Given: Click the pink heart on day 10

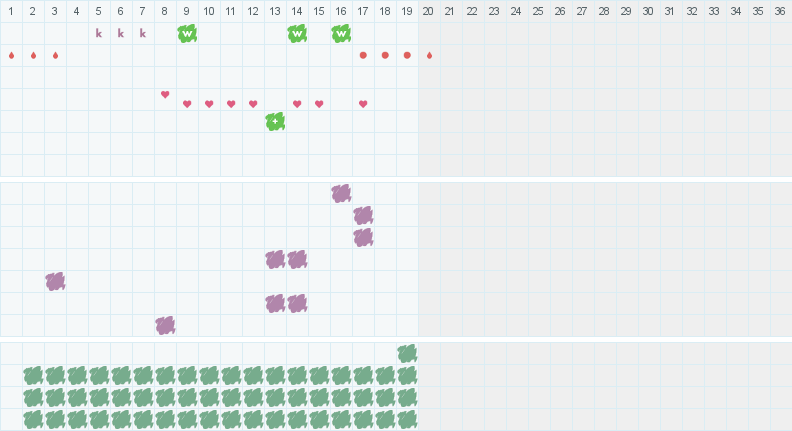Looking at the screenshot, I should 209,104.
